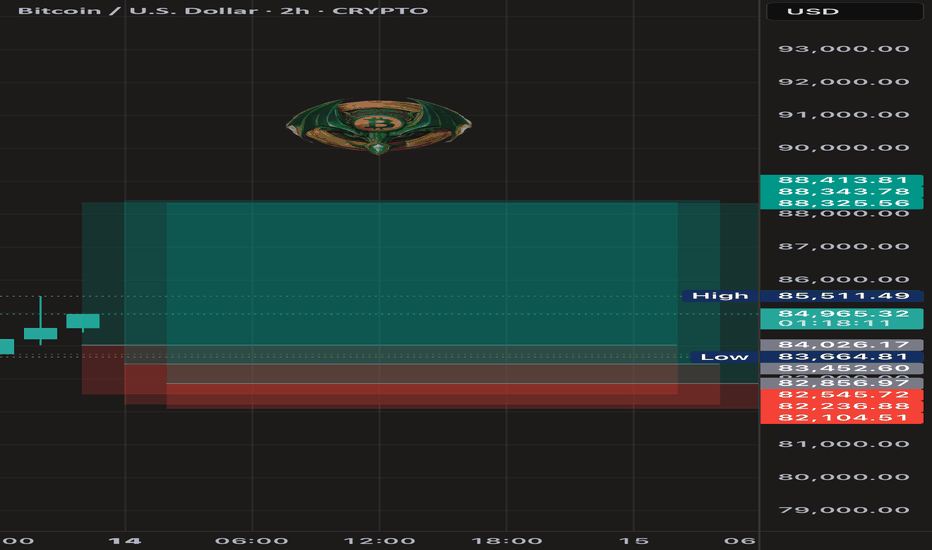
Task: Select the red stop-loss zone of the position
Action: [422, 396]
